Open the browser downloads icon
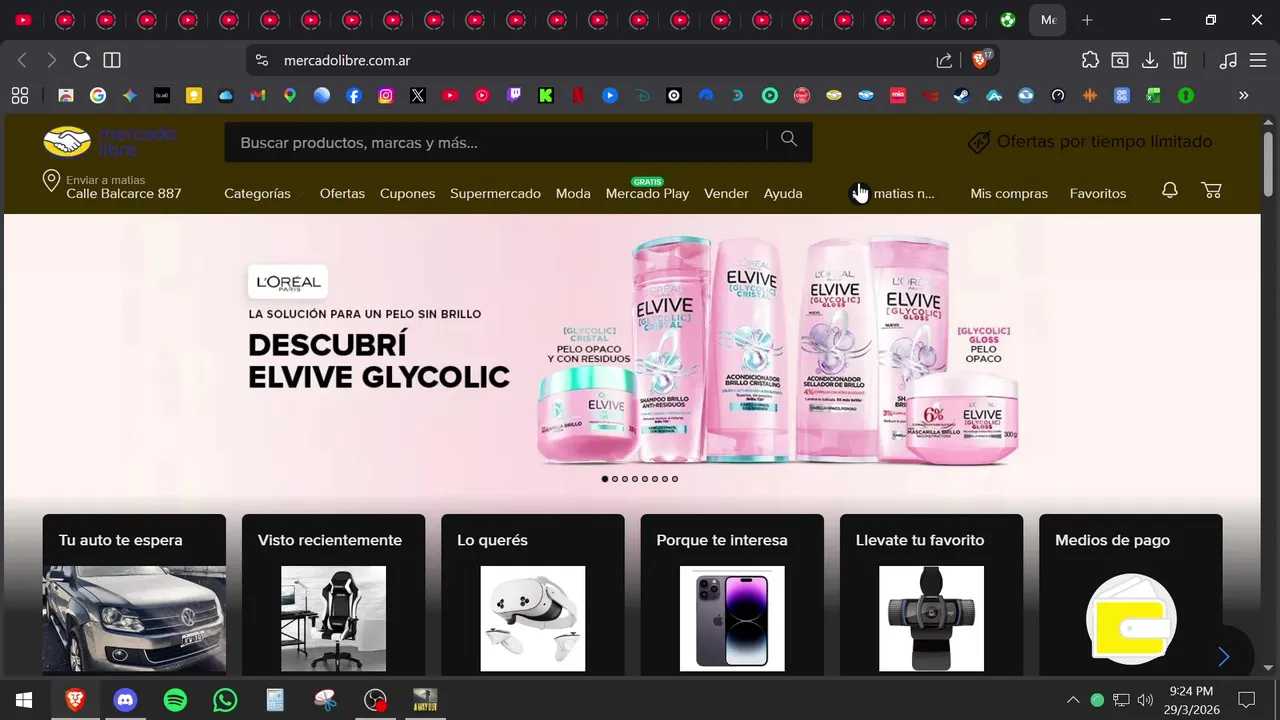Viewport: 1280px width, 720px height. tap(1150, 60)
